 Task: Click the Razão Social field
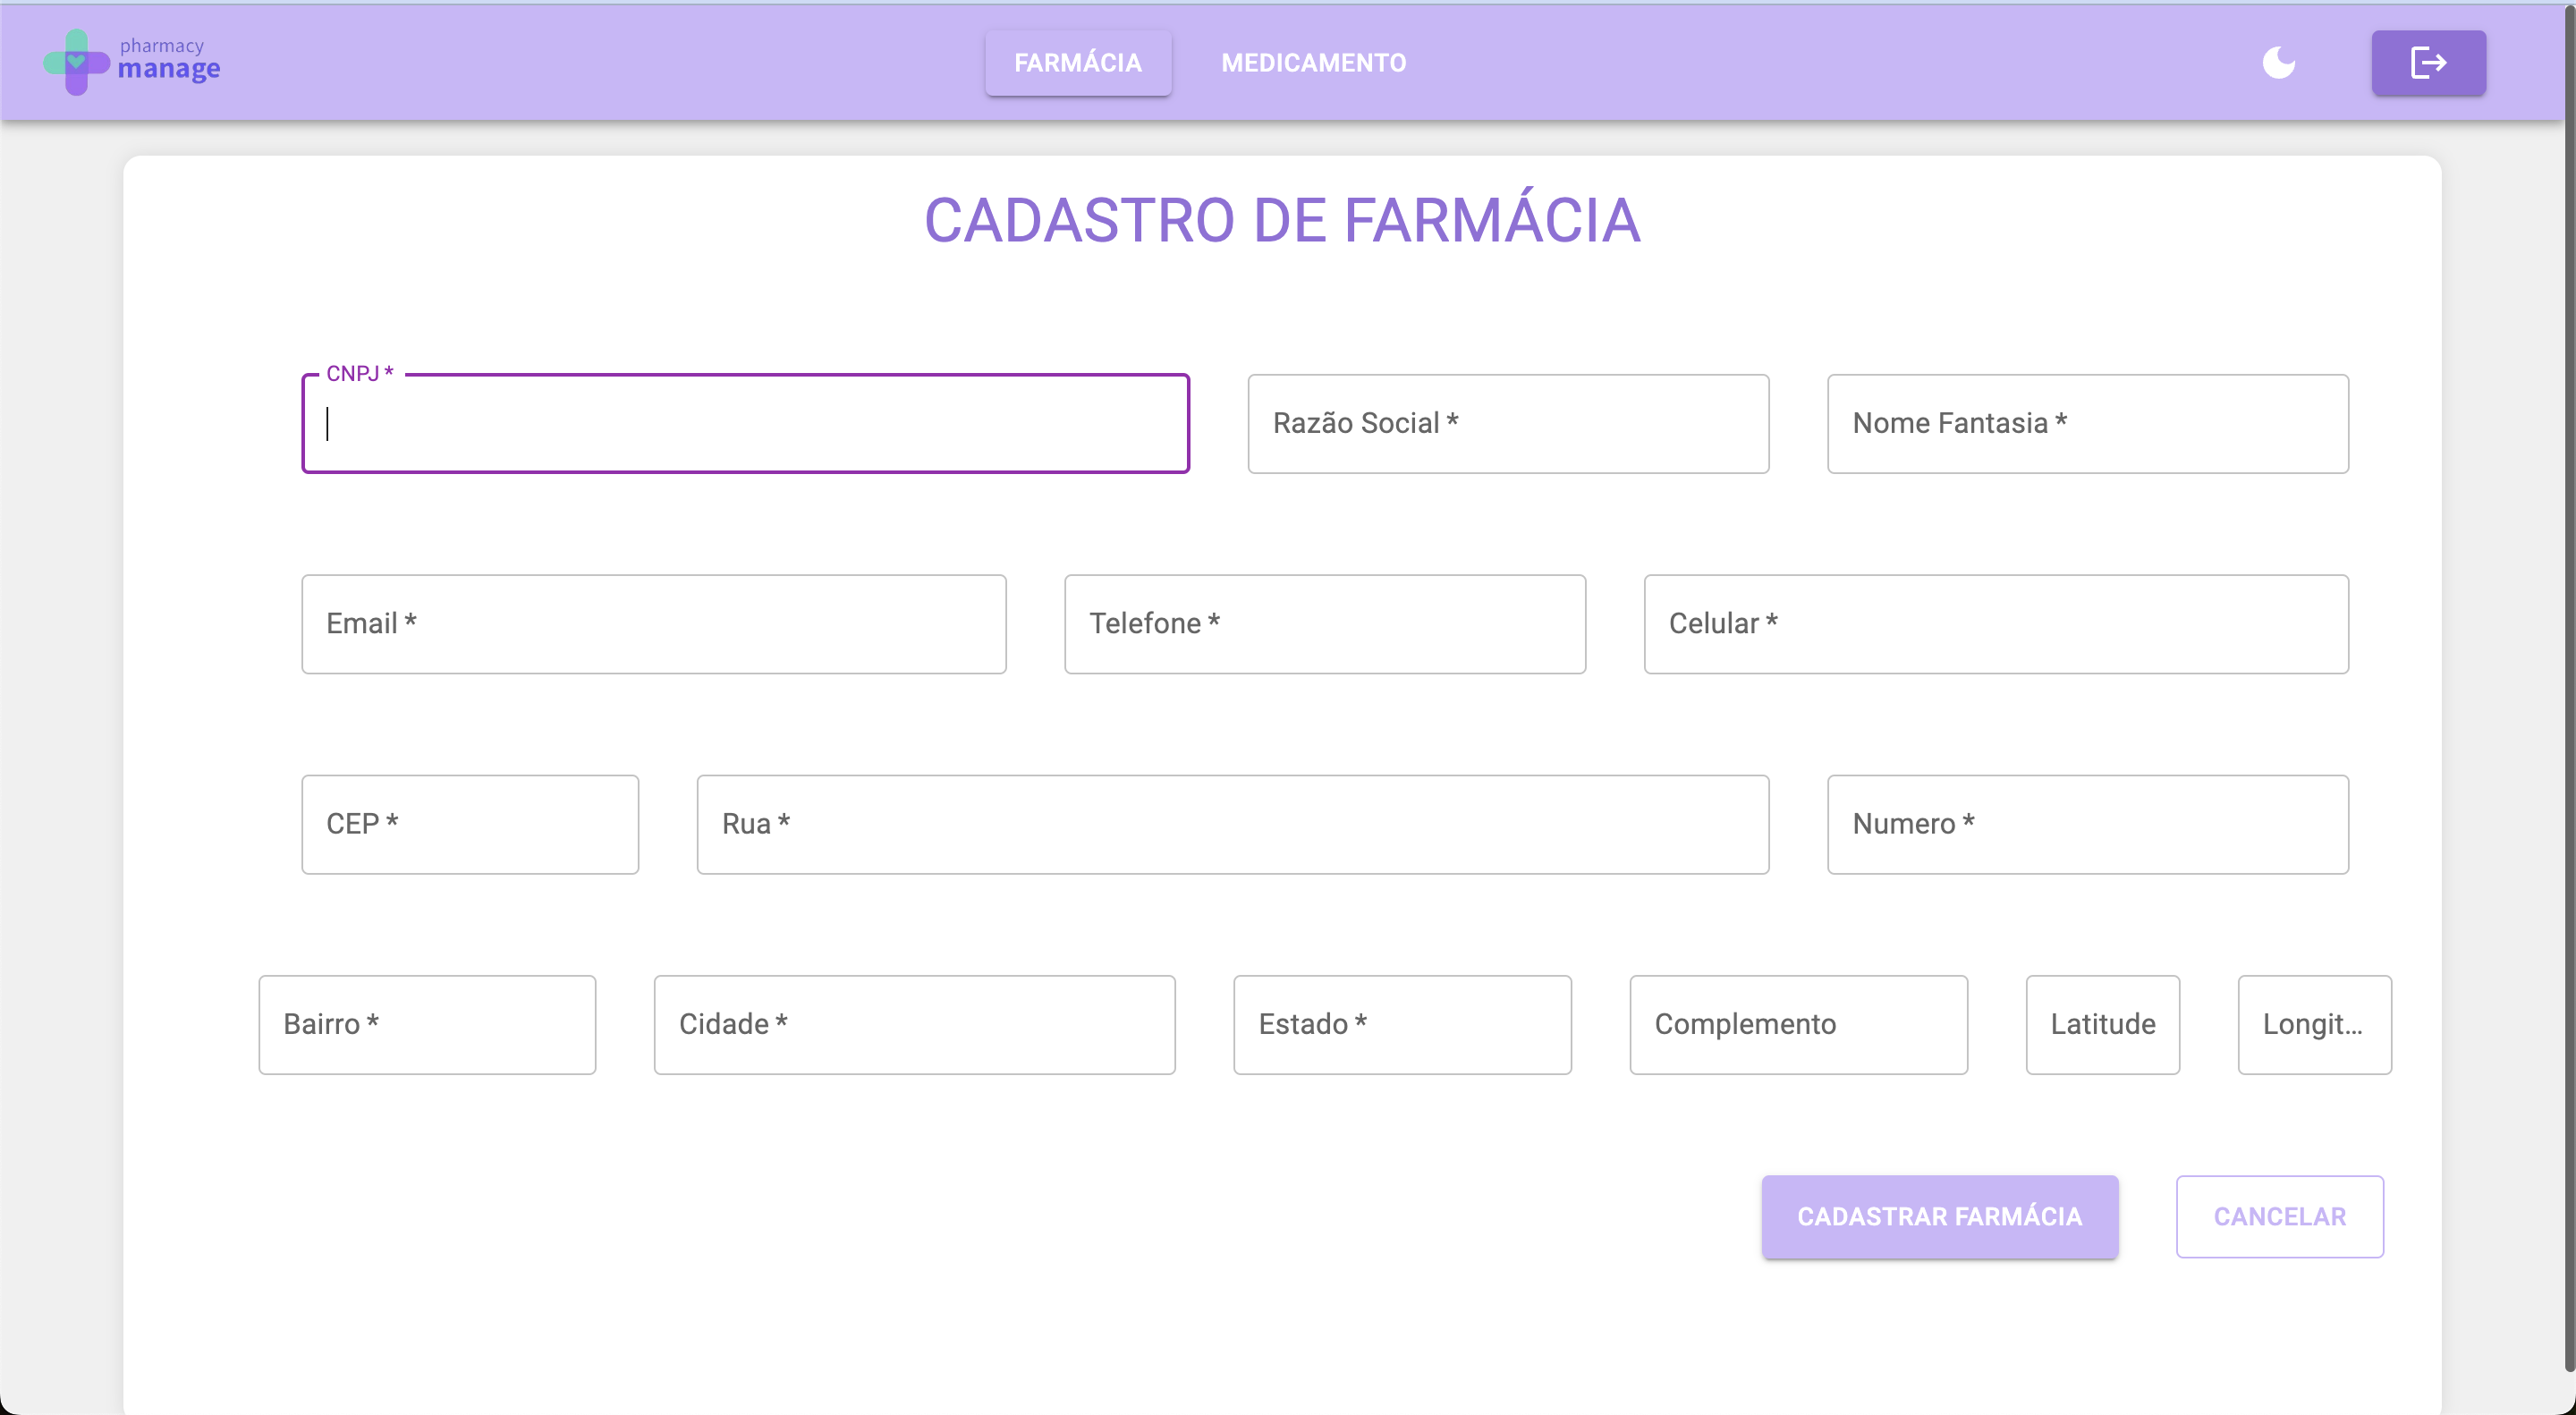tap(1508, 424)
